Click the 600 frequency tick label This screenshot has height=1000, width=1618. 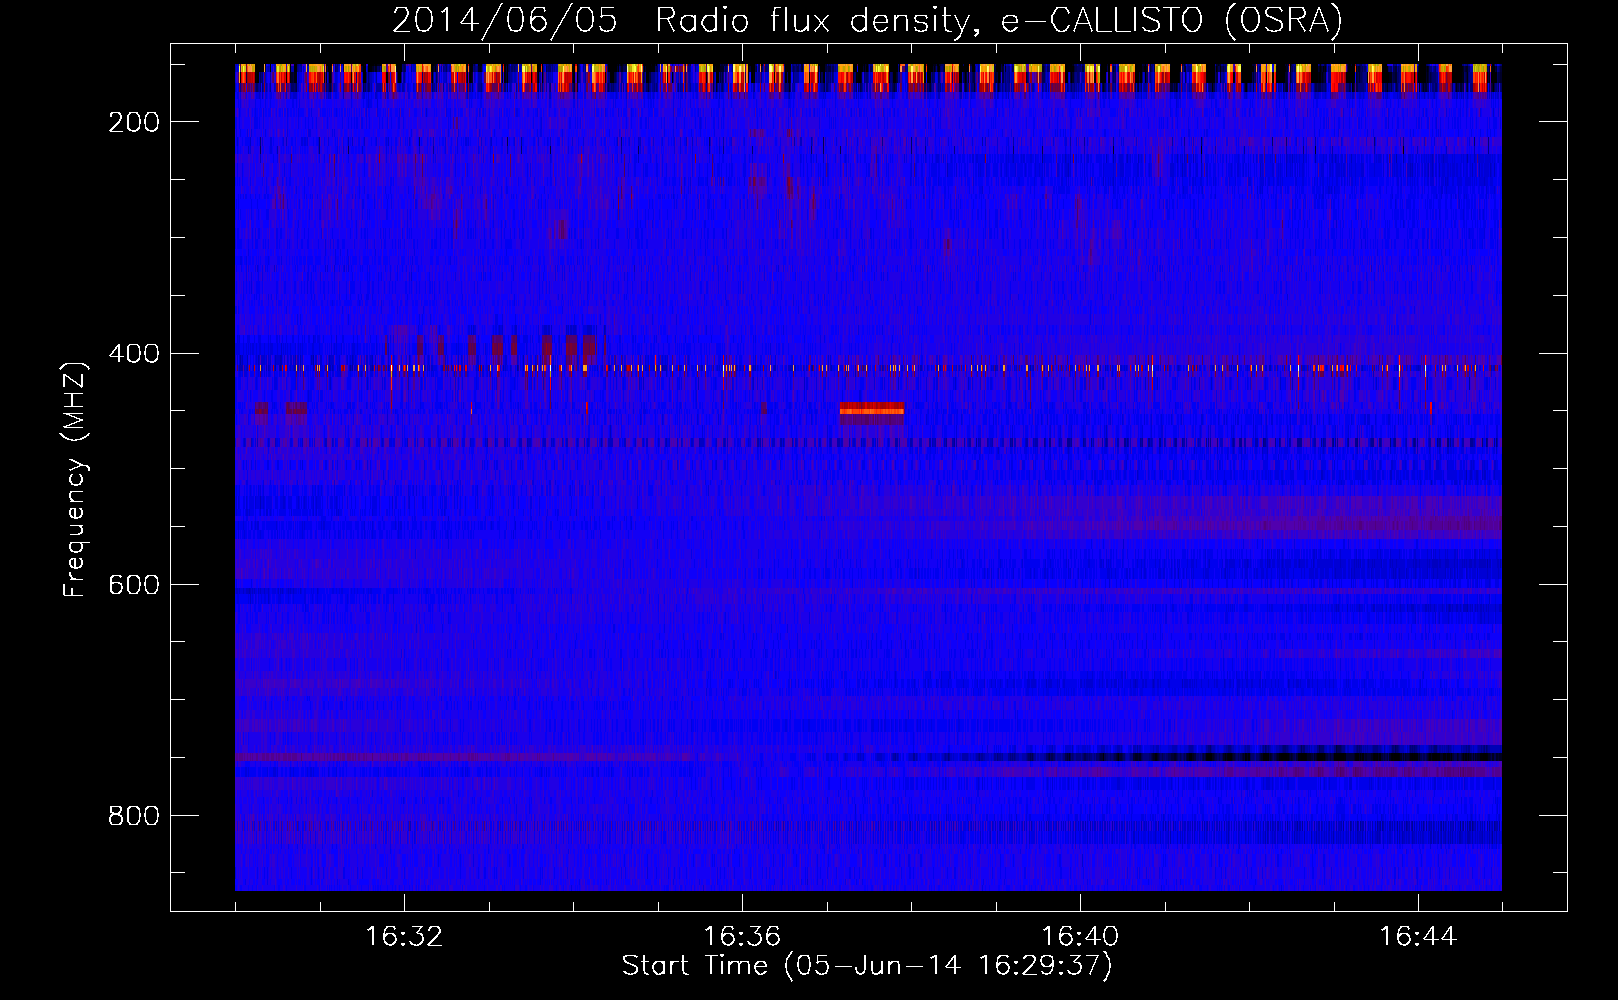point(134,584)
